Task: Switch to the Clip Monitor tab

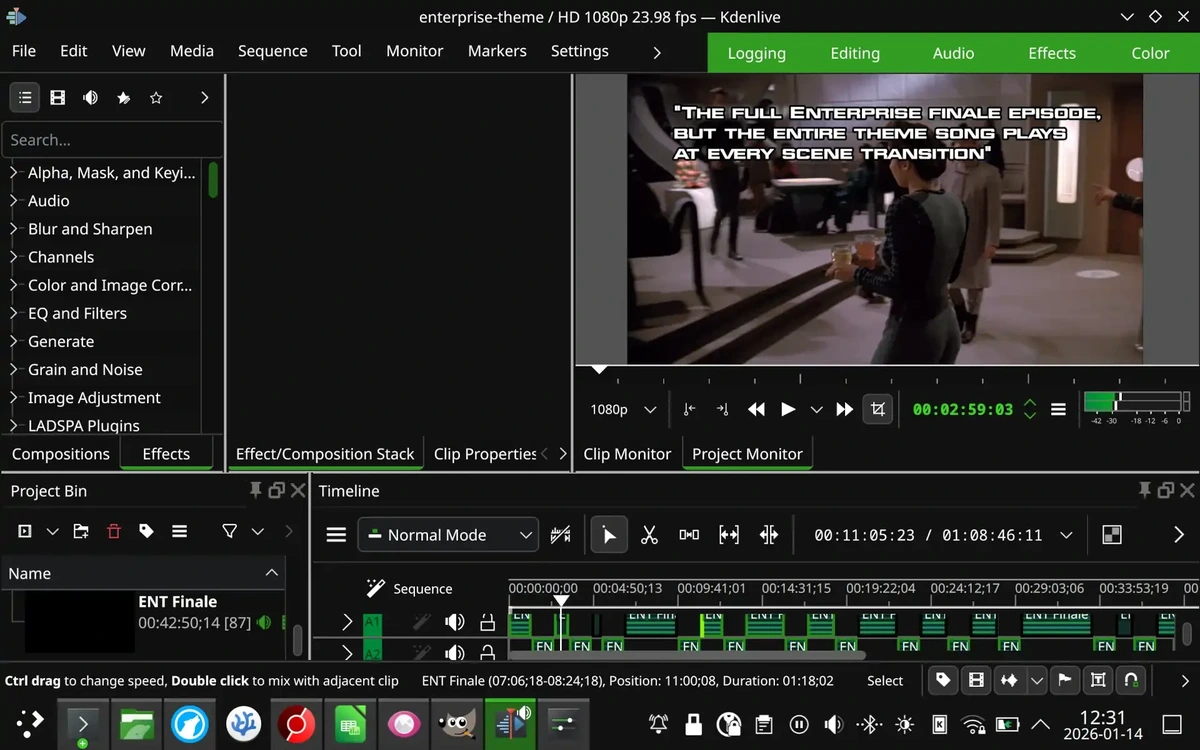Action: tap(627, 452)
